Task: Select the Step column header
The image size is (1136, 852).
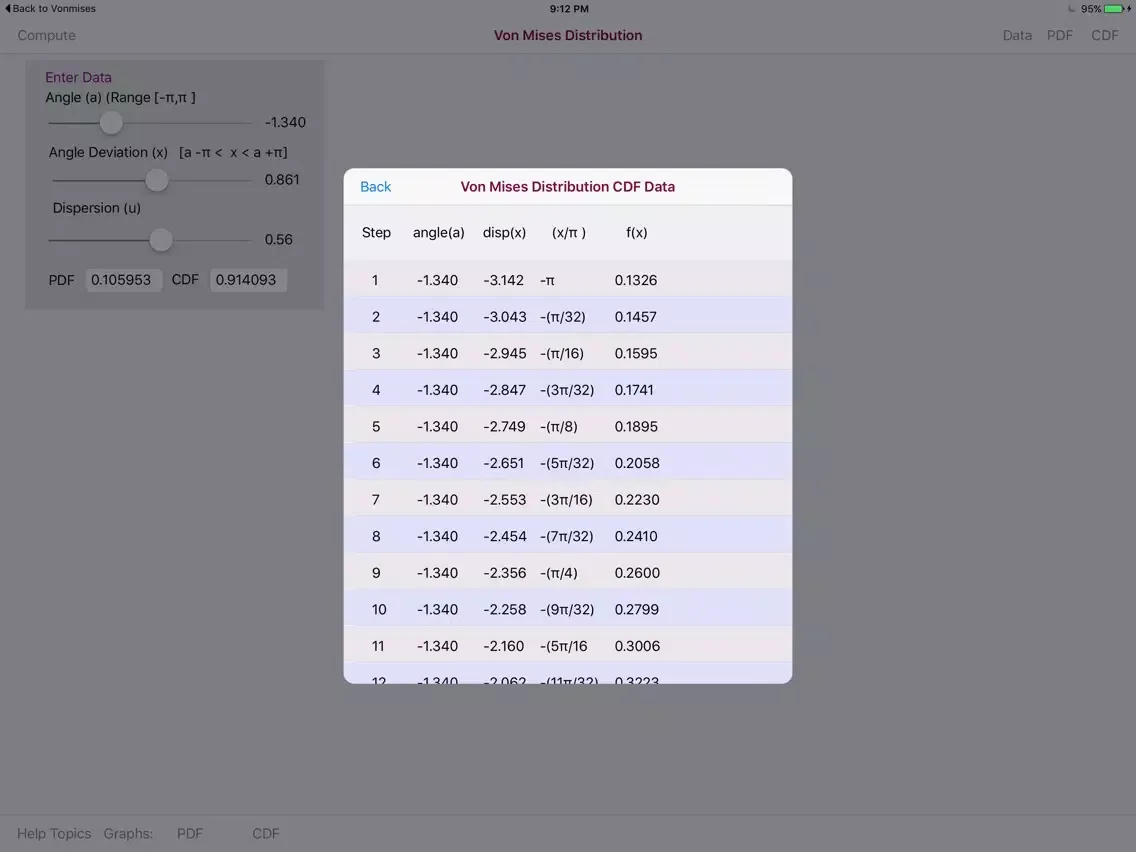Action: (x=376, y=233)
